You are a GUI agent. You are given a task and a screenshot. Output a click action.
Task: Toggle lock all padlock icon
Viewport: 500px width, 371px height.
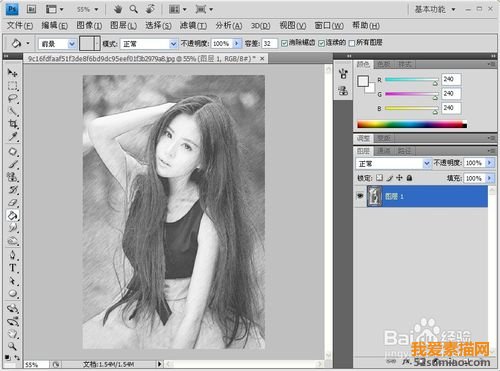pyautogui.click(x=409, y=178)
